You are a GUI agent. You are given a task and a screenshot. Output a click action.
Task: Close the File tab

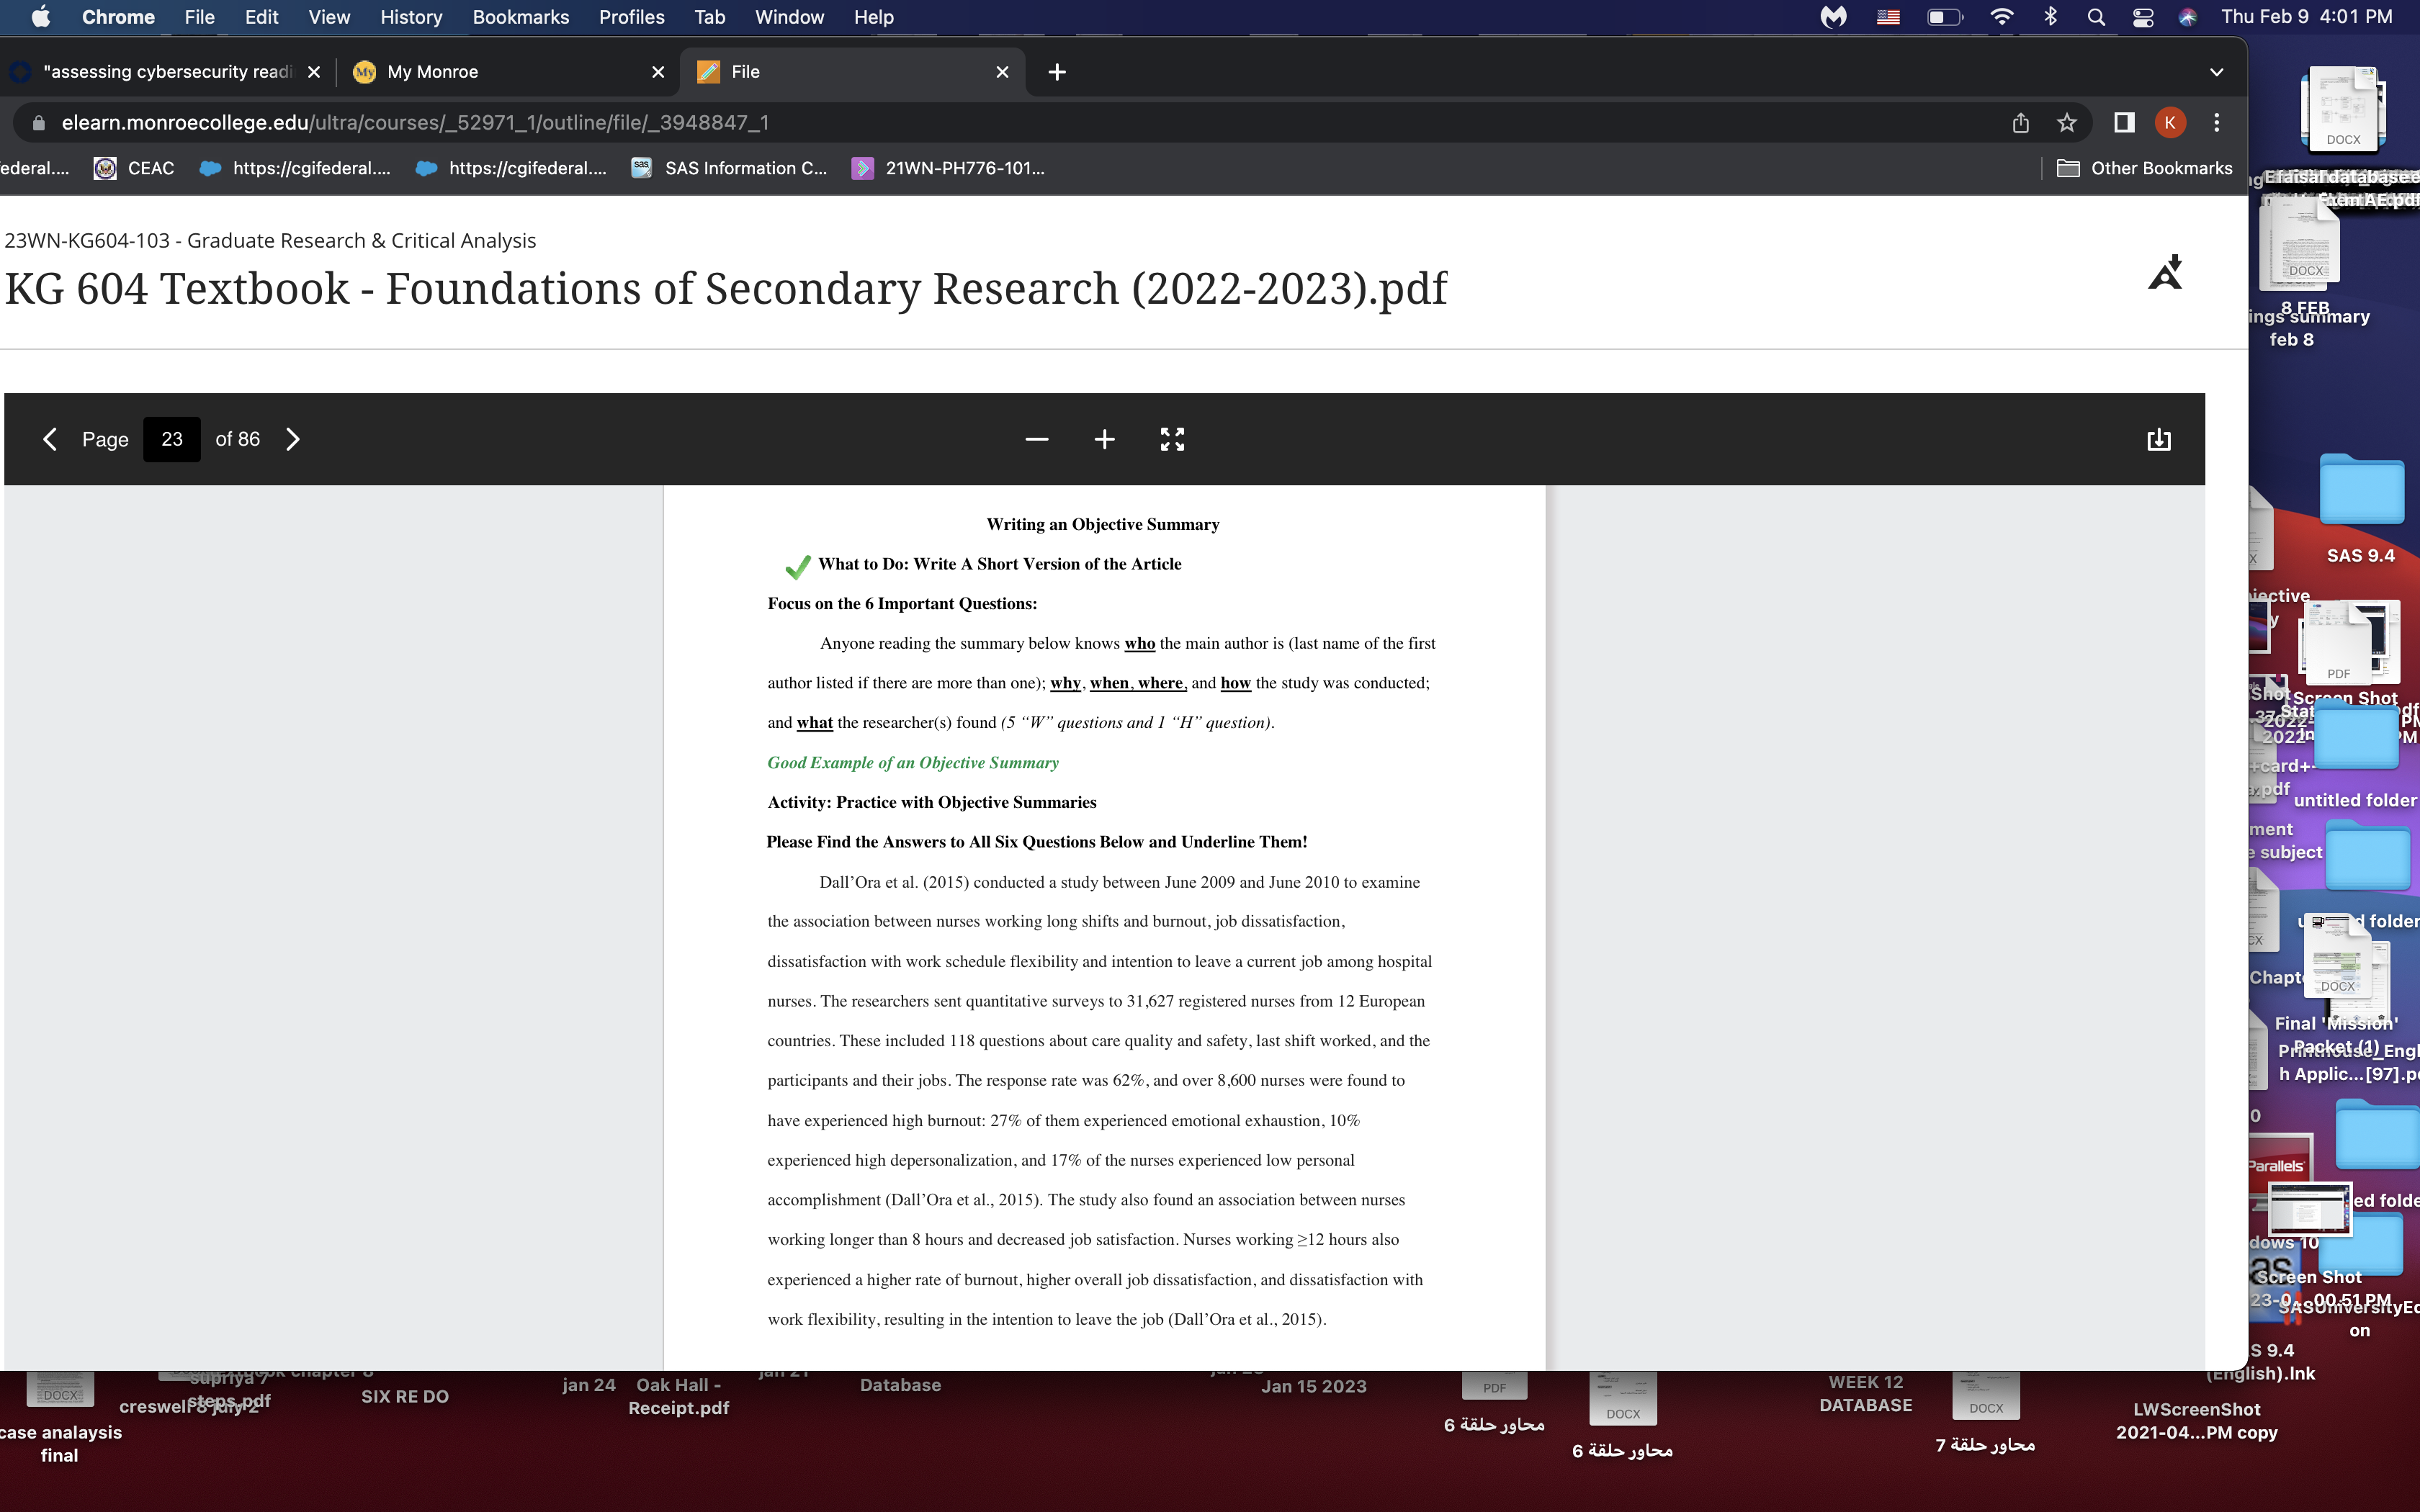1002,72
